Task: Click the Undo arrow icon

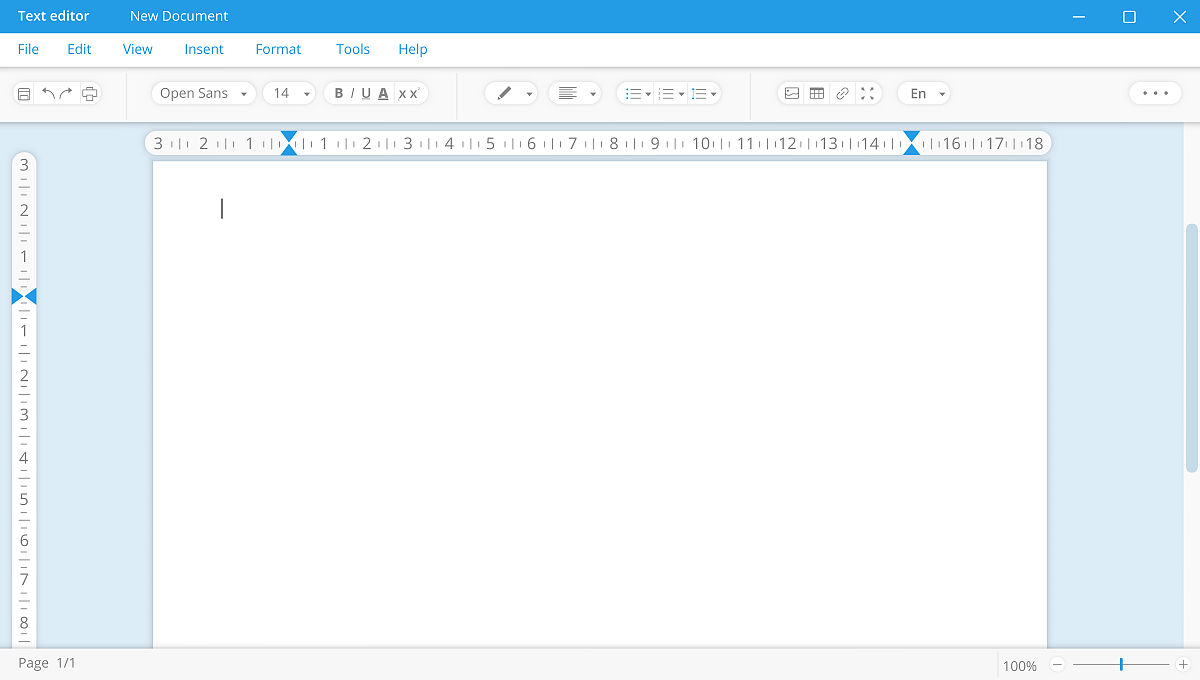Action: (x=47, y=94)
